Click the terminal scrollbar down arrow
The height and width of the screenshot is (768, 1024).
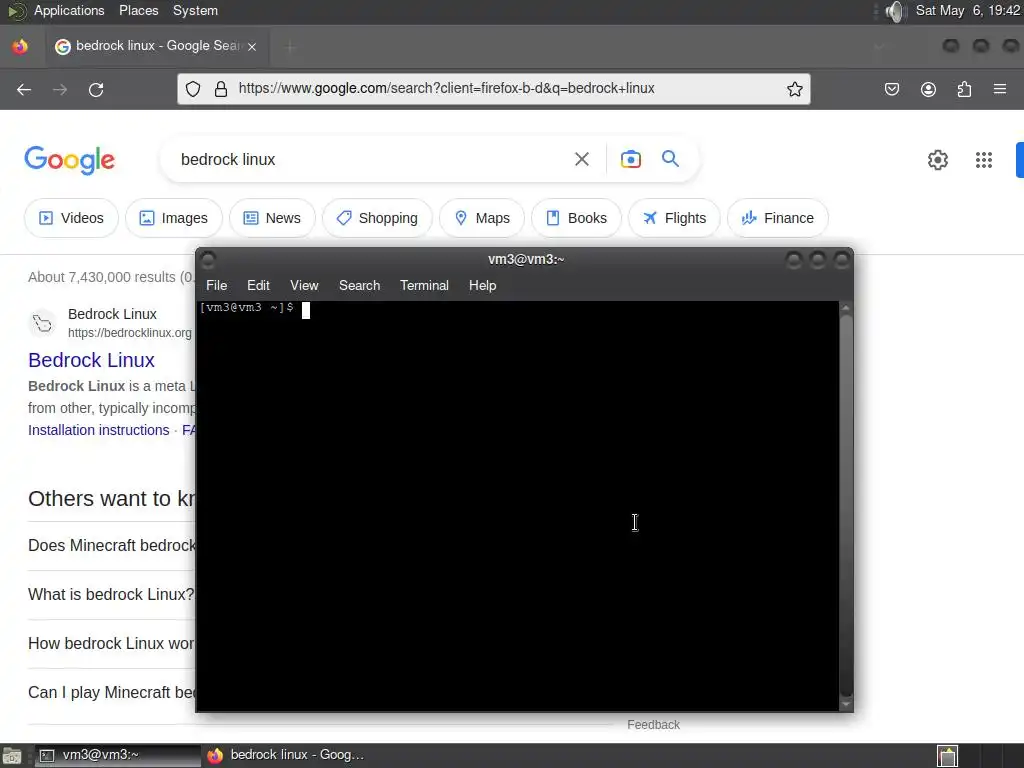[x=846, y=704]
